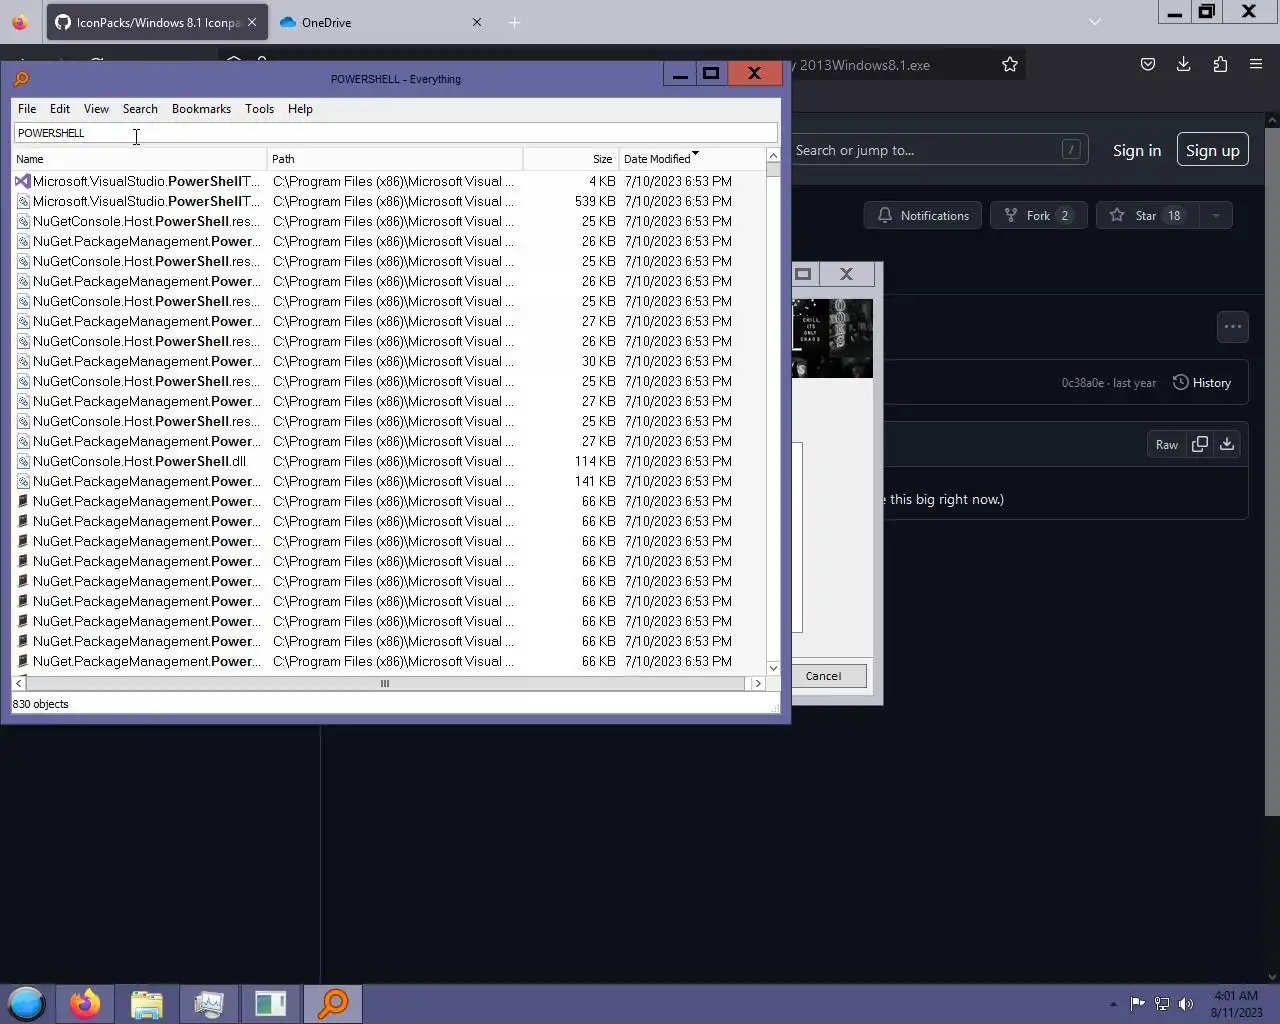Click GitHub Search or jump to field
The width and height of the screenshot is (1280, 1024).
tap(939, 150)
